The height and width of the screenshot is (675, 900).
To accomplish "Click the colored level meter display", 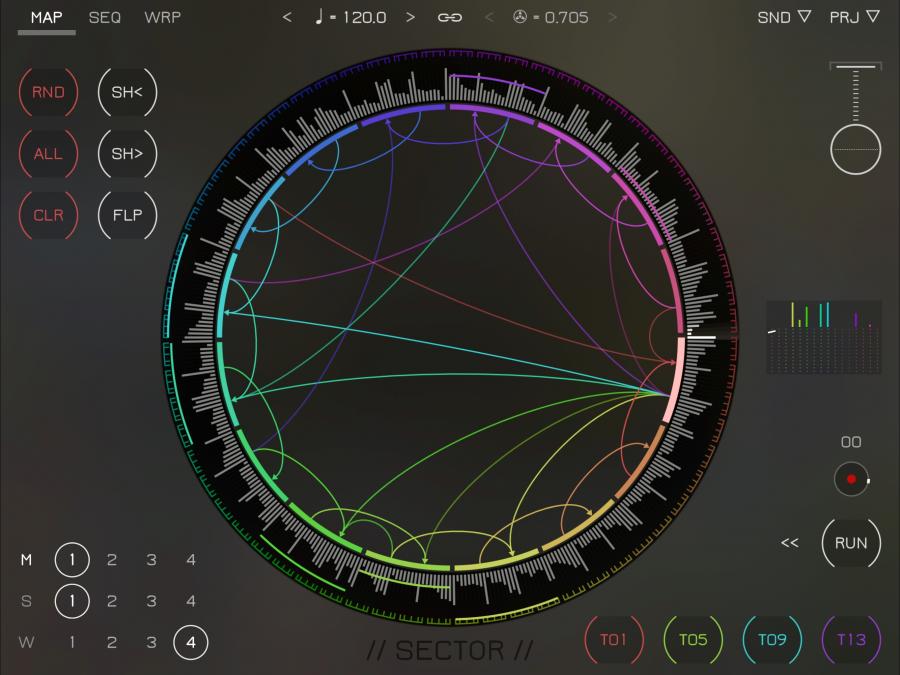I will (824, 337).
